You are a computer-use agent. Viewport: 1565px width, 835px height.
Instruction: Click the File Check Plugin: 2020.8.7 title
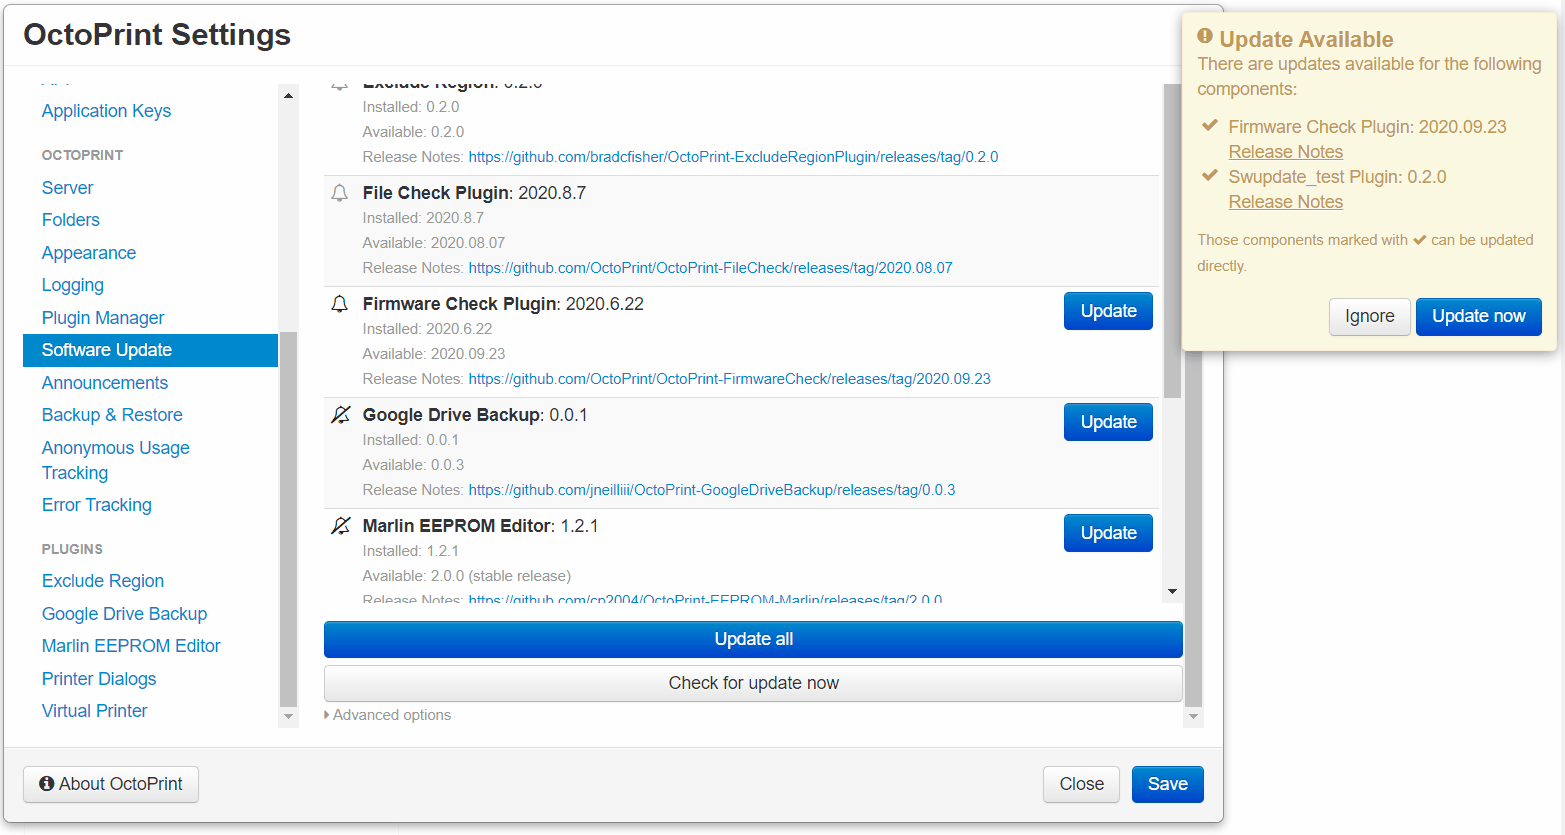(x=474, y=193)
